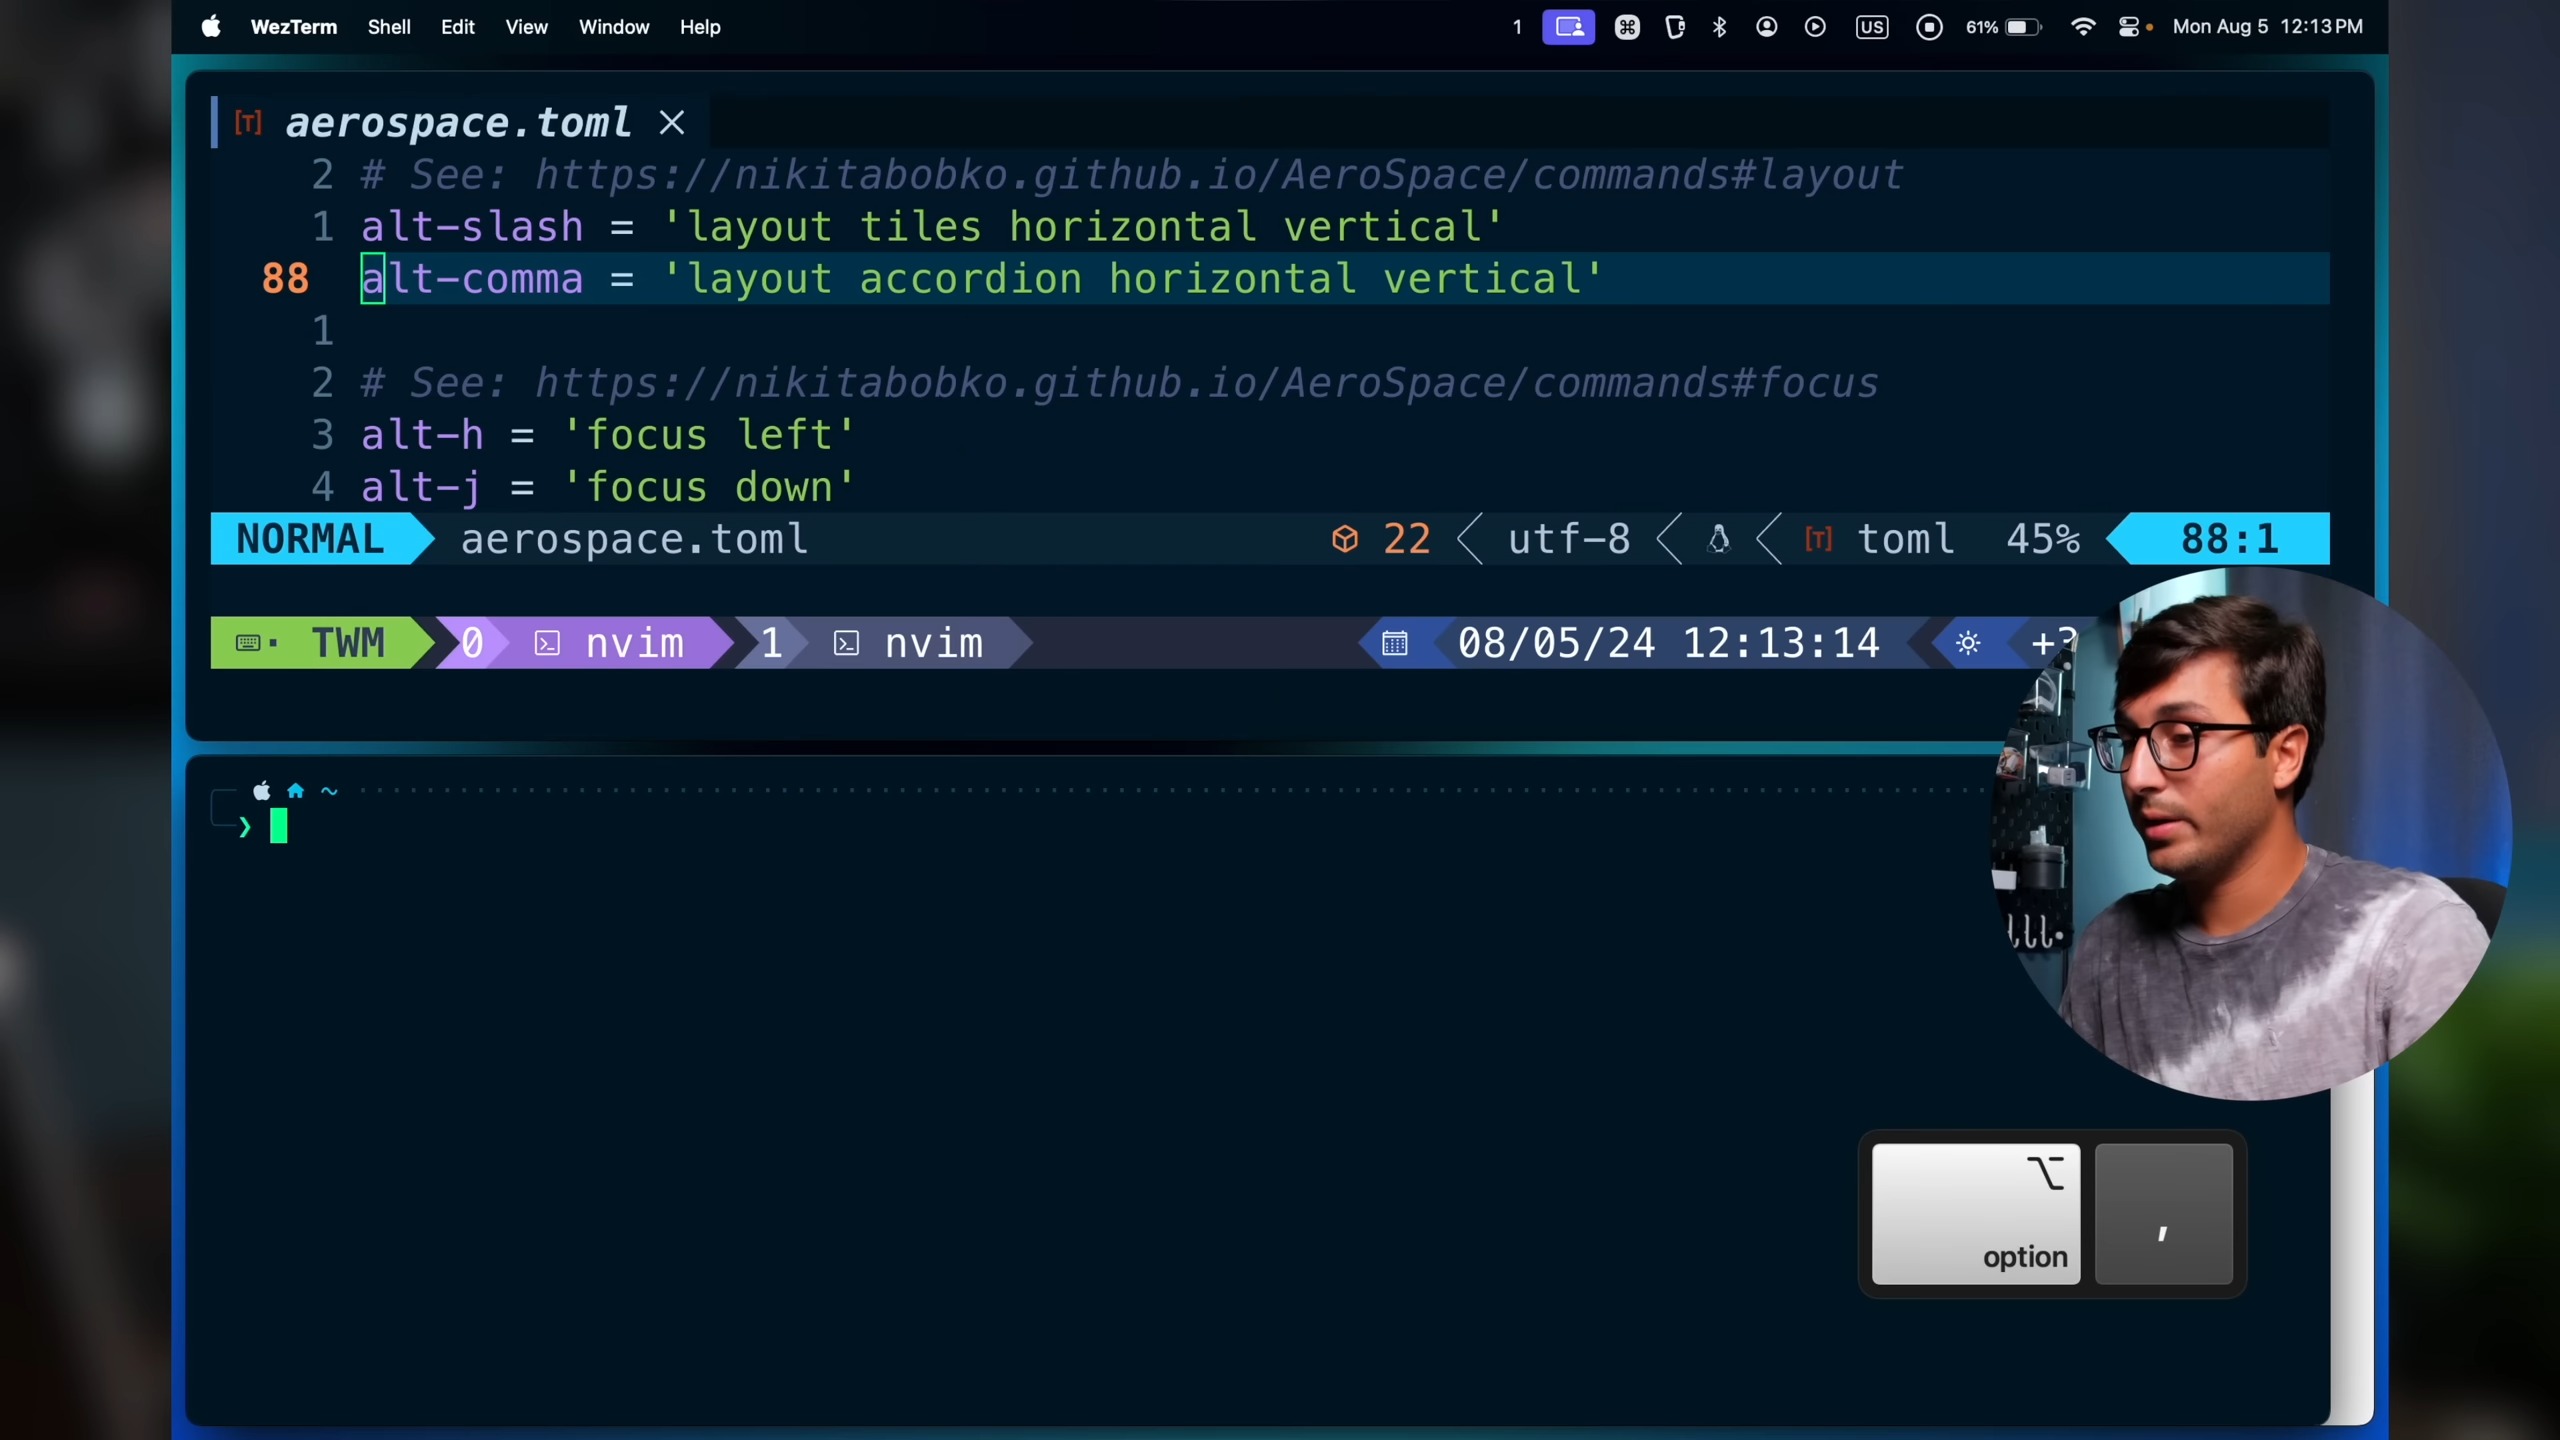Screen dimensions: 2560x1440
Task: Click the menu bar date and time
Action: (x=2267, y=27)
